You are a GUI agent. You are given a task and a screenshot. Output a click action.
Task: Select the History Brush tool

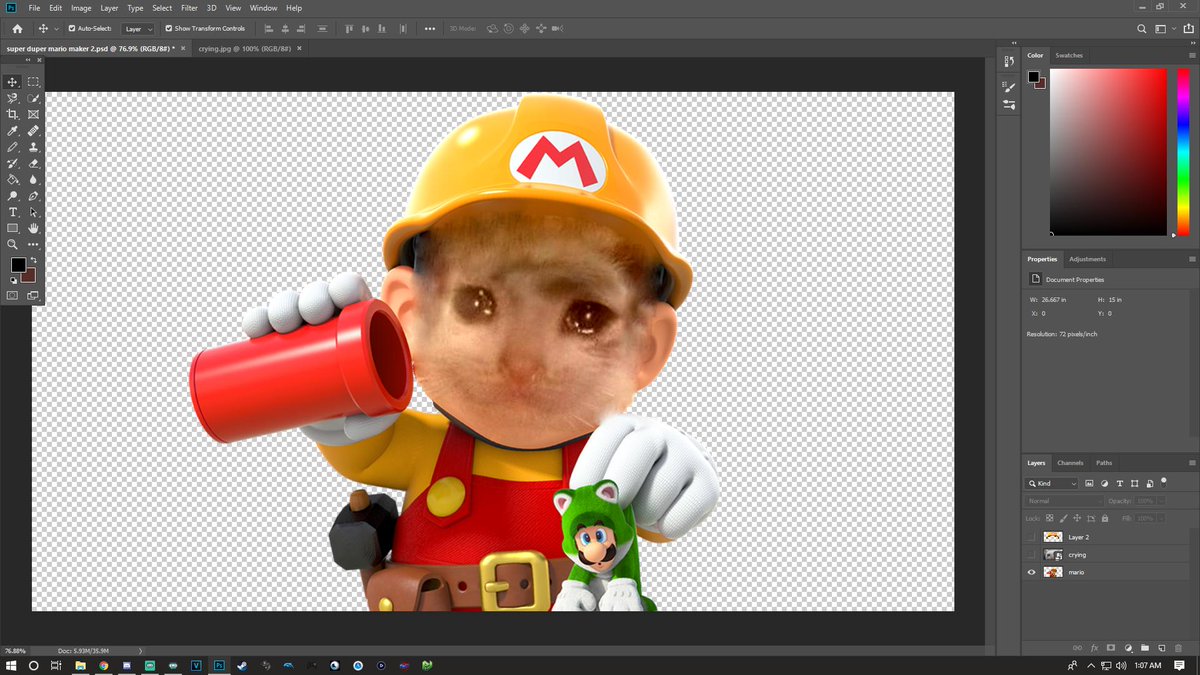[13, 163]
